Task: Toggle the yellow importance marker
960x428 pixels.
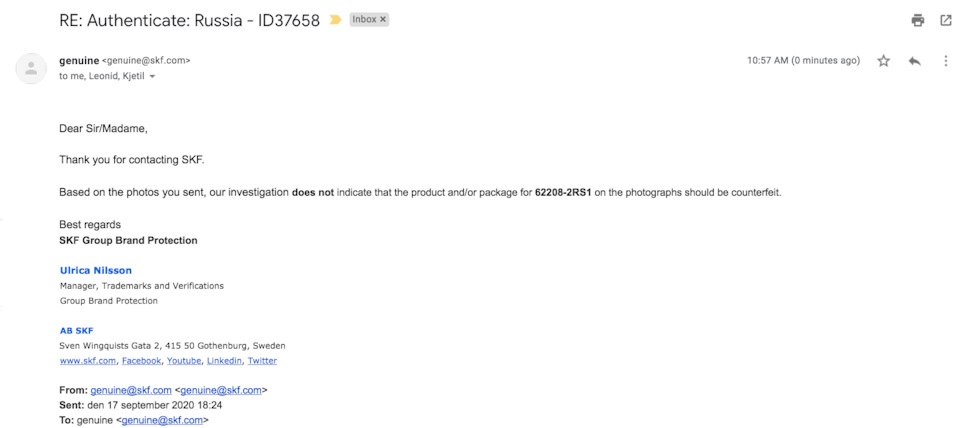Action: [x=335, y=20]
